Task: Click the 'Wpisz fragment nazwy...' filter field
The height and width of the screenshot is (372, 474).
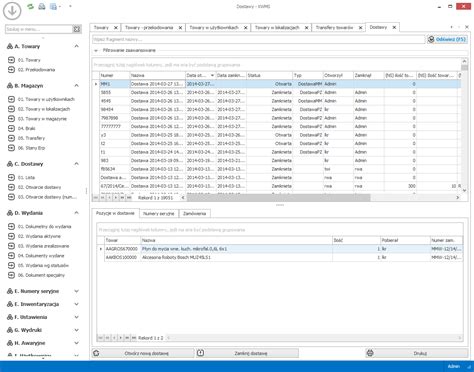Action: pos(258,39)
